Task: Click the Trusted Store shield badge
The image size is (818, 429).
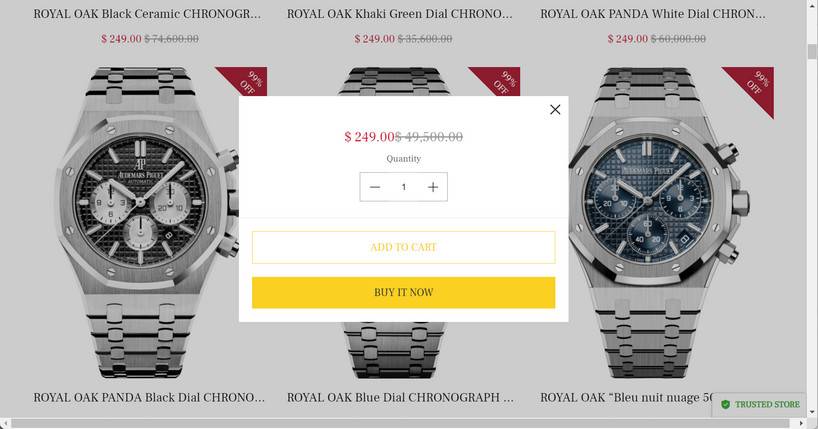Action: [760, 404]
